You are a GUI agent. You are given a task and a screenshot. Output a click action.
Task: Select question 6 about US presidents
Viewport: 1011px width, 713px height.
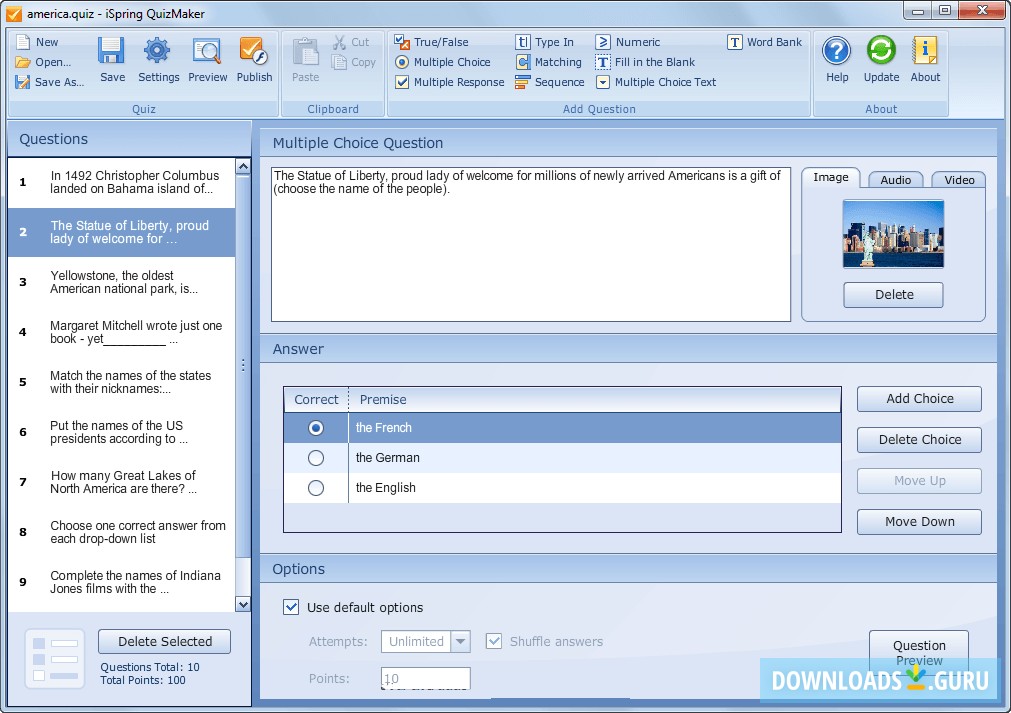(121, 432)
